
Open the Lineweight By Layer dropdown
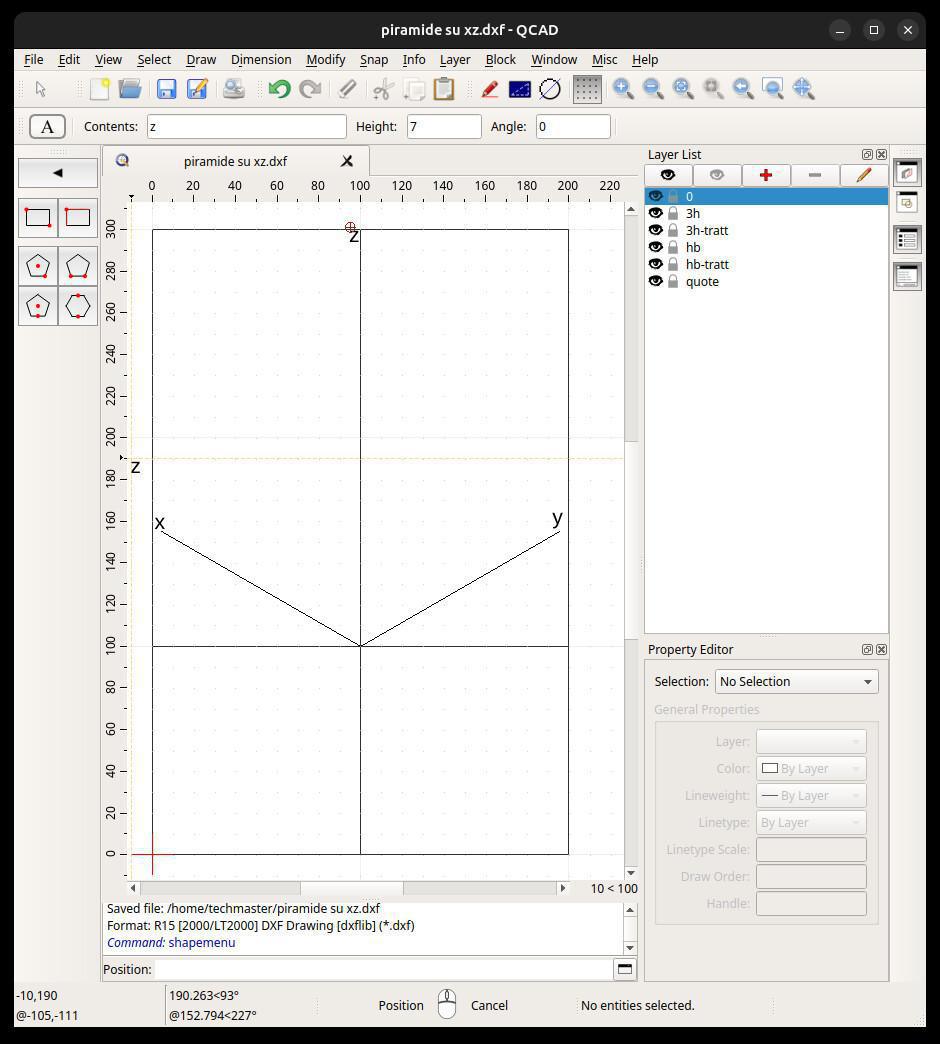810,795
